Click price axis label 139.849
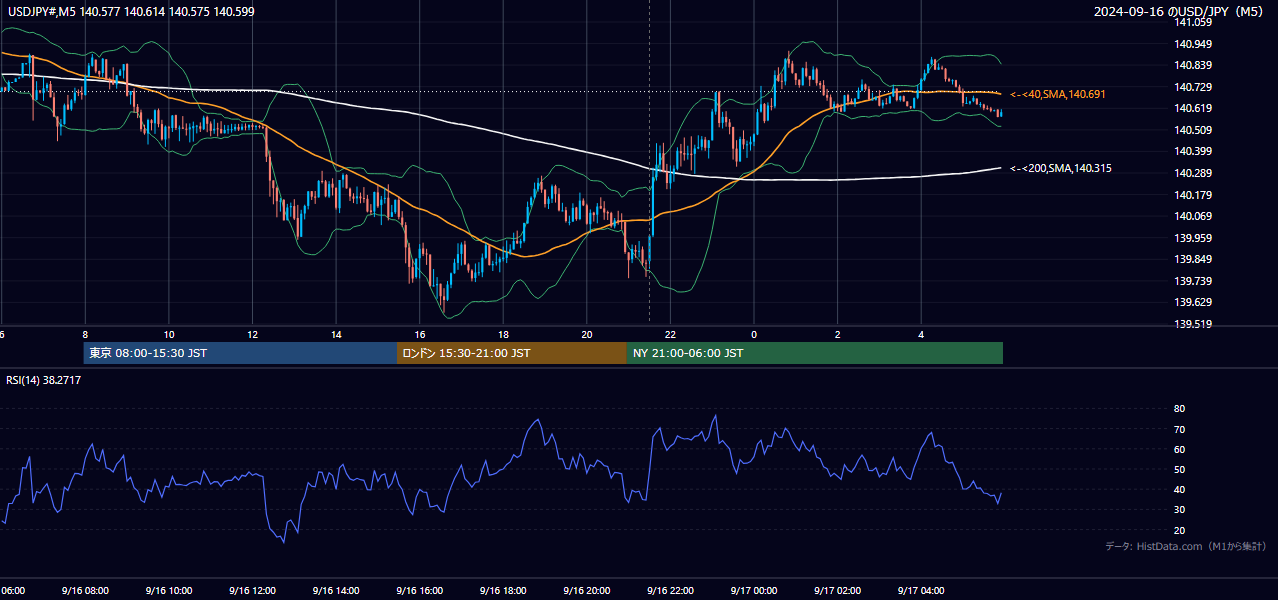Screen dimensions: 1278x600 (x=1192, y=260)
